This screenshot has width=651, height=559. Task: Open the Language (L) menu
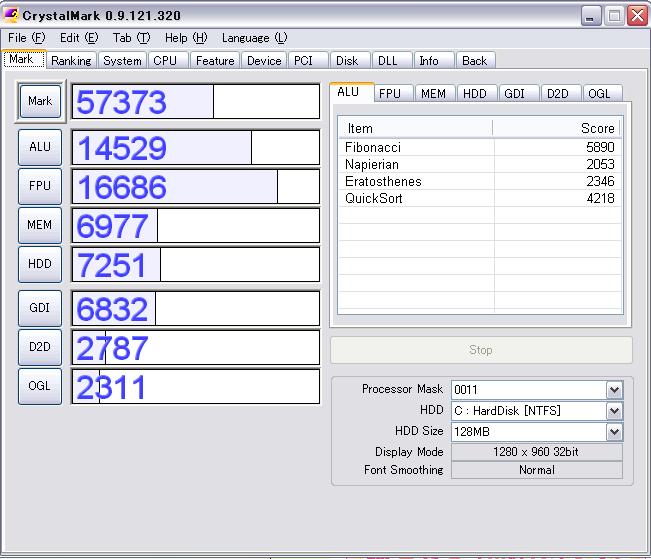click(254, 38)
